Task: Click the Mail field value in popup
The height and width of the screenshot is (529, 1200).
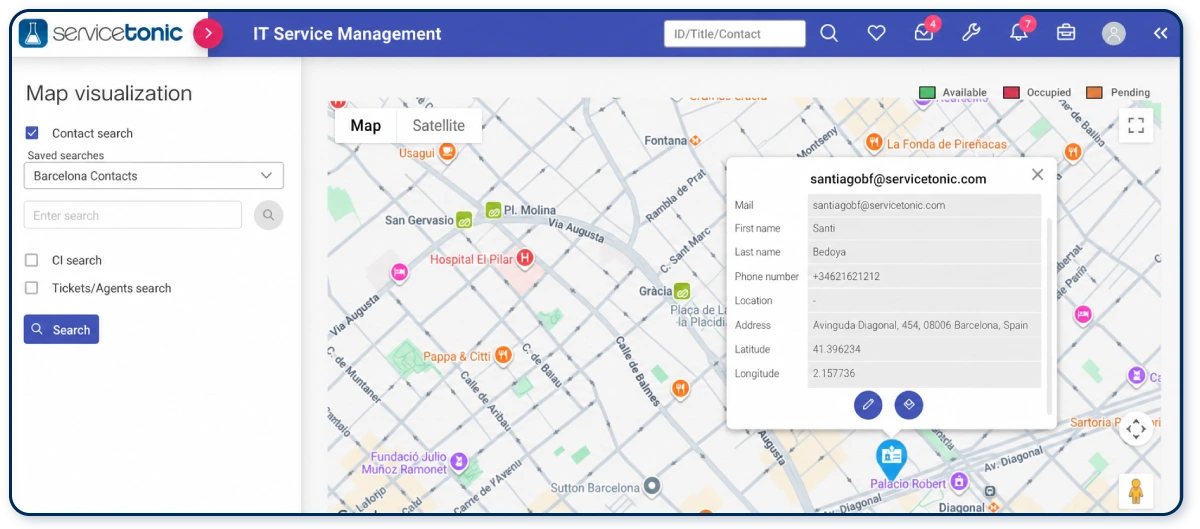Action: point(924,205)
